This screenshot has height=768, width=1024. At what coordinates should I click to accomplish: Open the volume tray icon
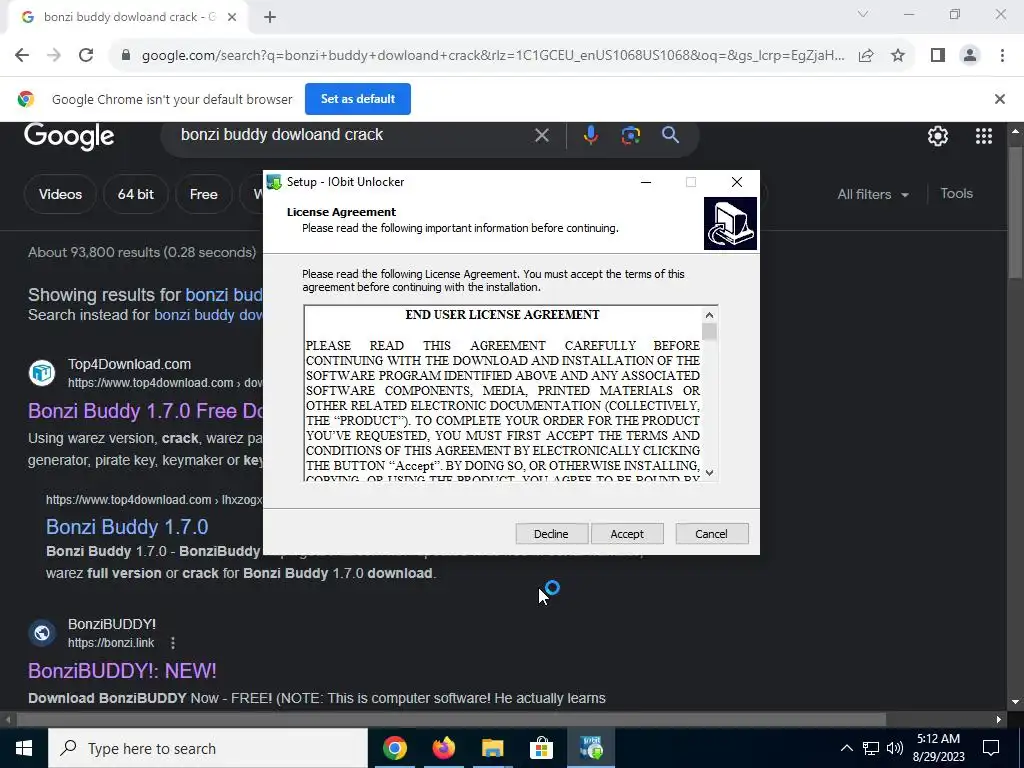(895, 748)
